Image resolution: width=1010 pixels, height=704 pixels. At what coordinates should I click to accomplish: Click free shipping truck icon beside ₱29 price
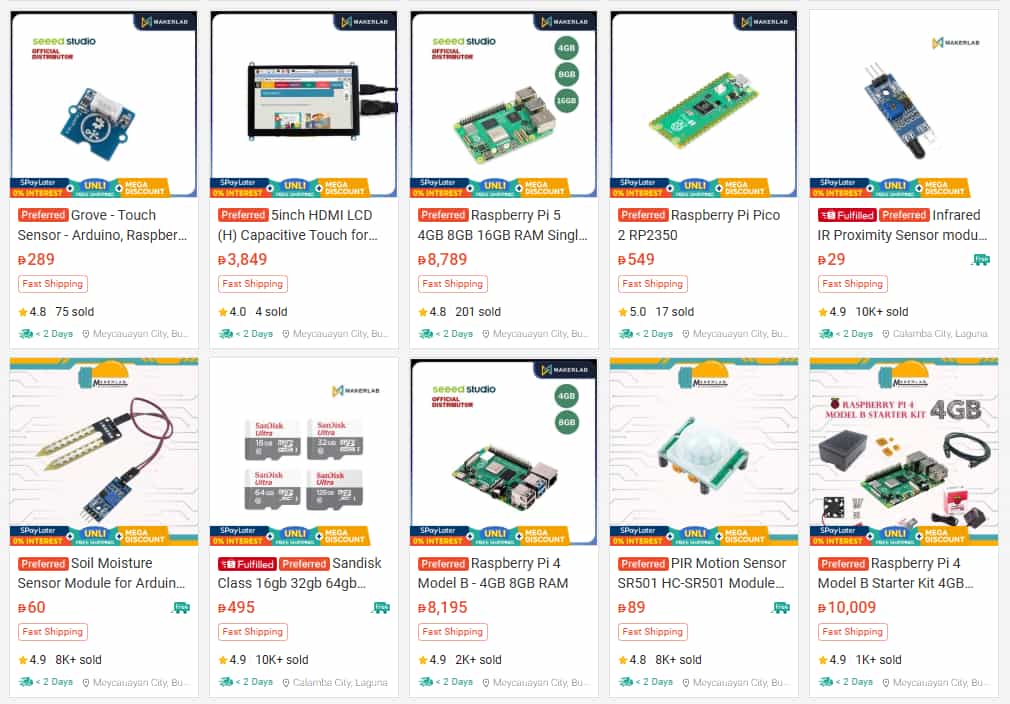click(x=980, y=260)
